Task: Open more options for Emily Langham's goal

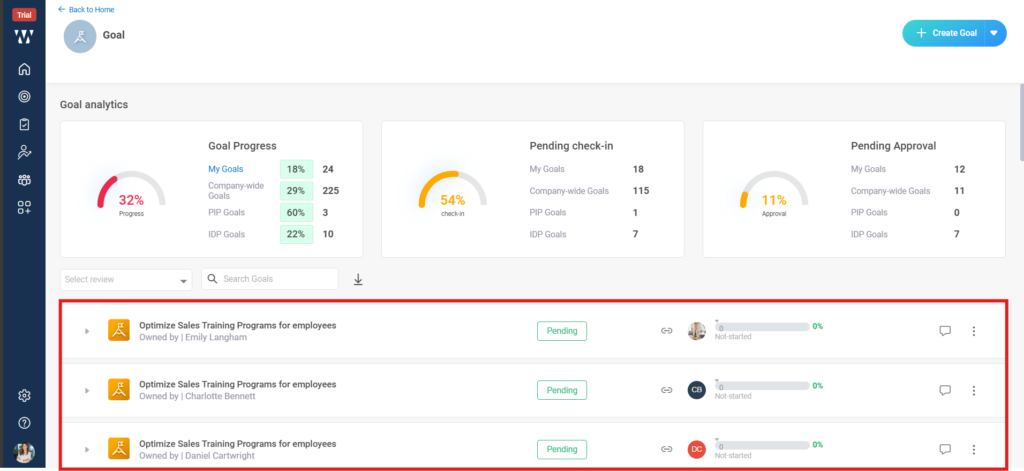Action: click(974, 331)
